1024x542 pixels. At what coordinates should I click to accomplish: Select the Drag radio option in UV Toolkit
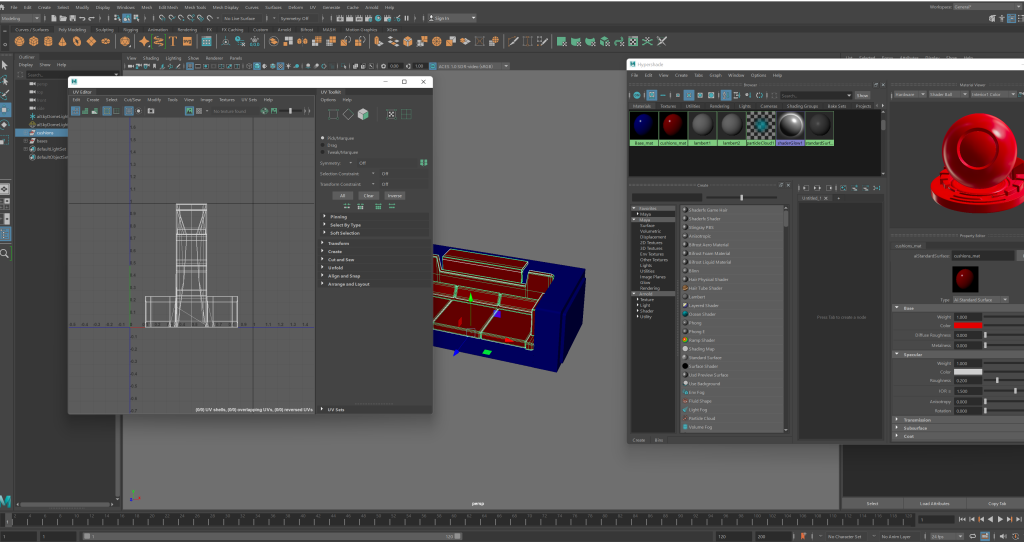click(322, 145)
